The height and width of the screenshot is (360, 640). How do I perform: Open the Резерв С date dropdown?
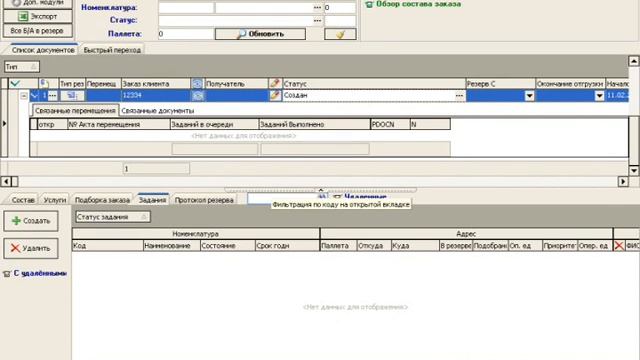(529, 96)
